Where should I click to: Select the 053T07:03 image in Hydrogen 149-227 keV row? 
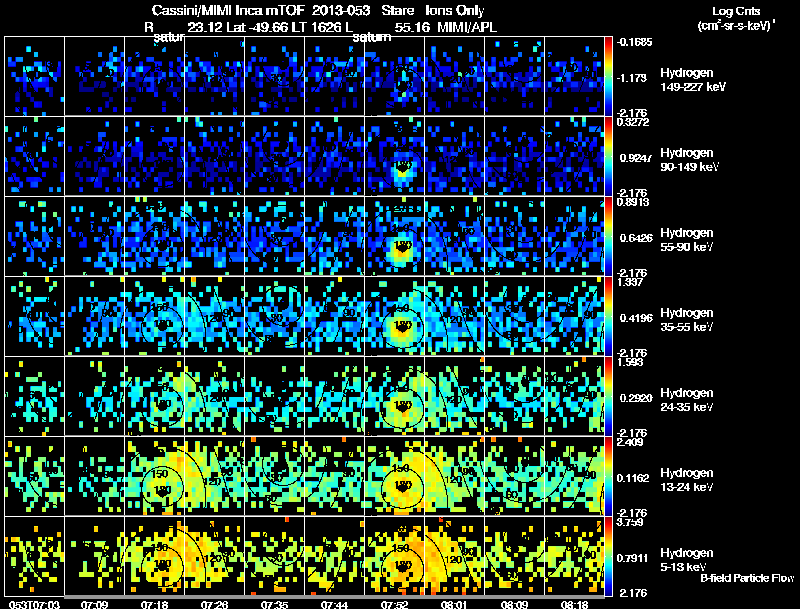coord(35,76)
